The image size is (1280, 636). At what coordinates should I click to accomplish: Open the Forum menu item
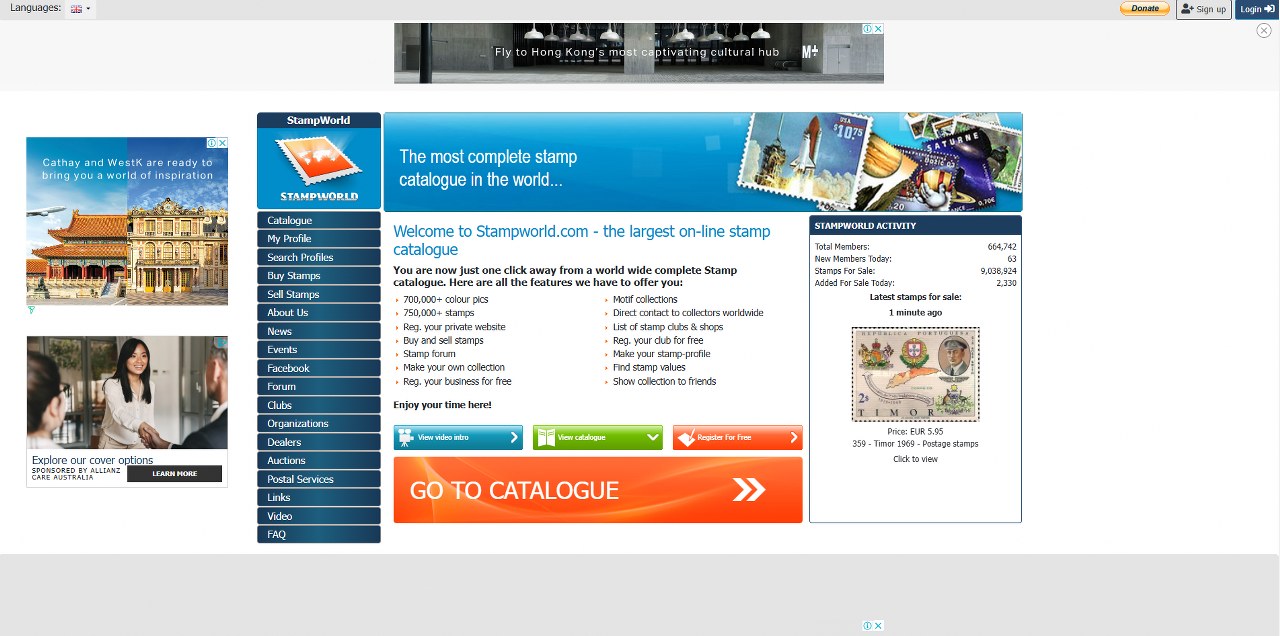319,387
